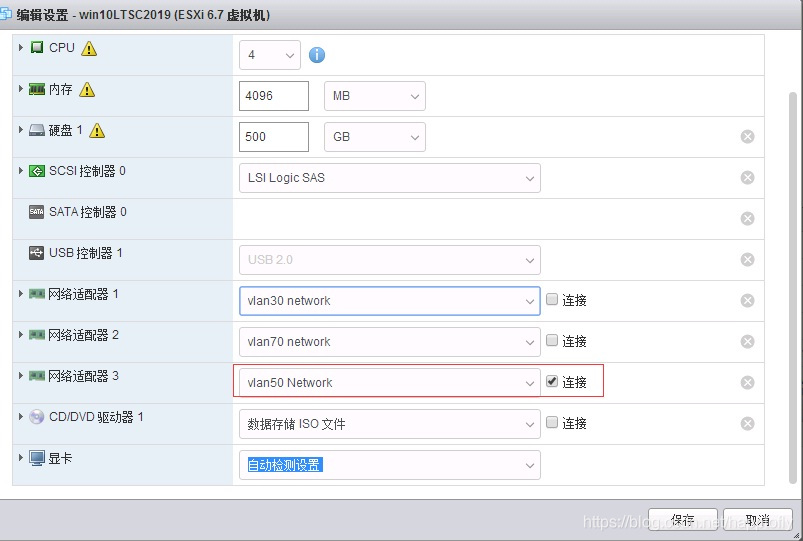Click the memory size field showing 4096
The width and height of the screenshot is (803, 541).
click(274, 96)
